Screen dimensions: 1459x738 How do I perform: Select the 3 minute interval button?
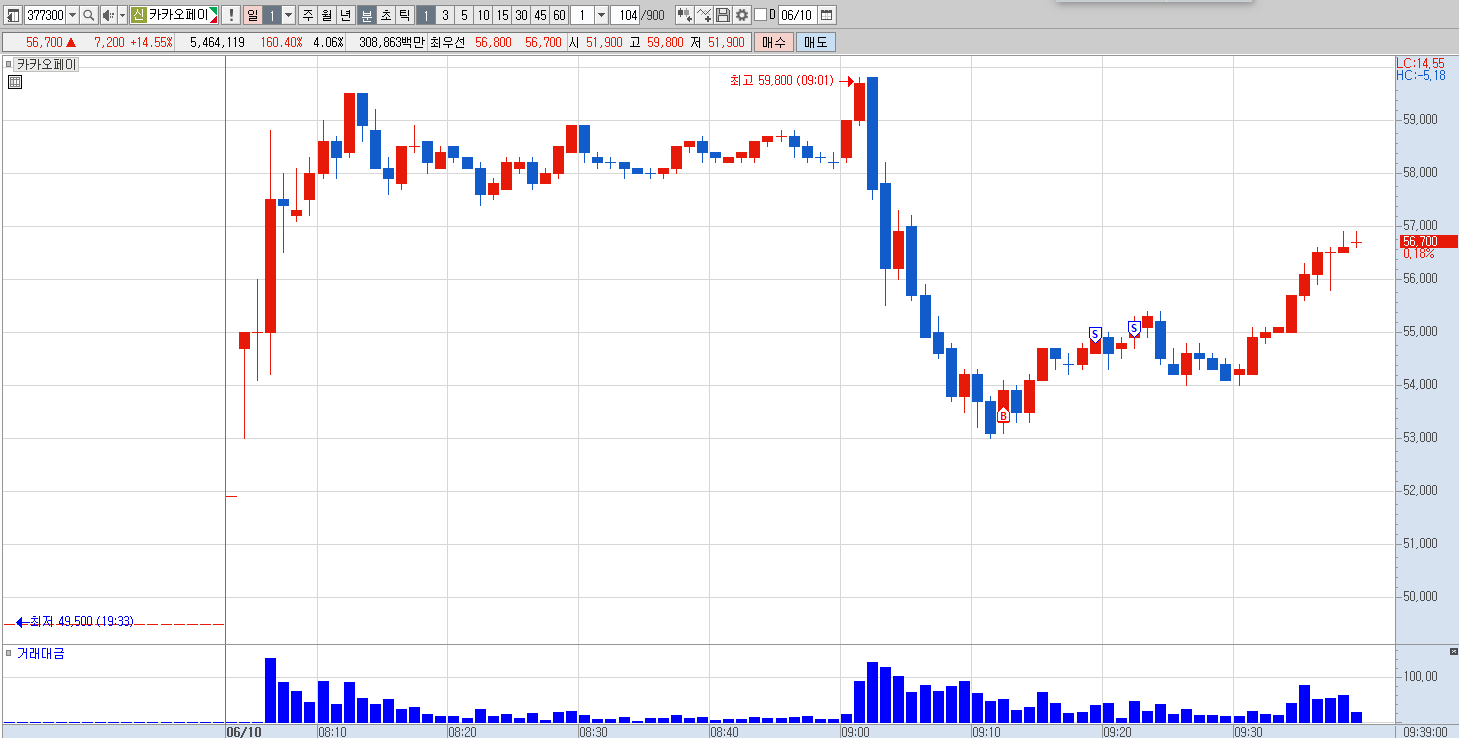(445, 15)
